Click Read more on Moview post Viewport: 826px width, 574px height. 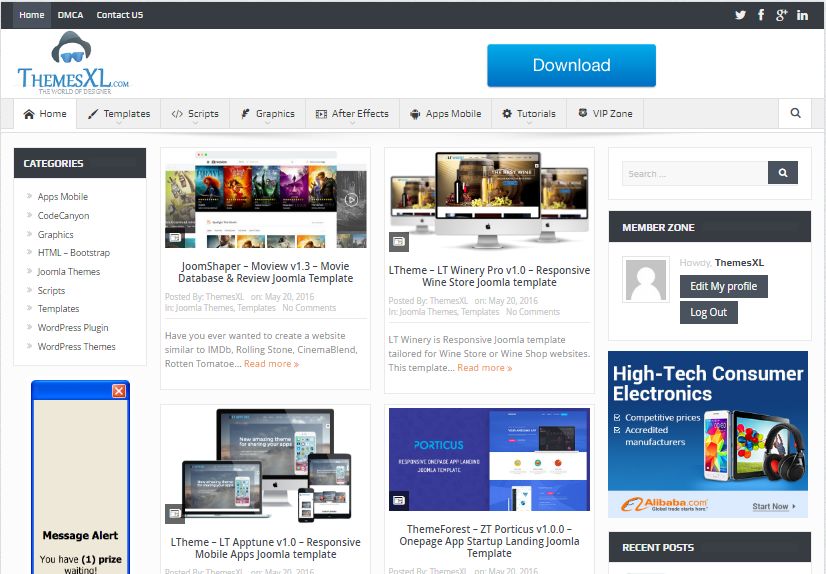tap(271, 364)
